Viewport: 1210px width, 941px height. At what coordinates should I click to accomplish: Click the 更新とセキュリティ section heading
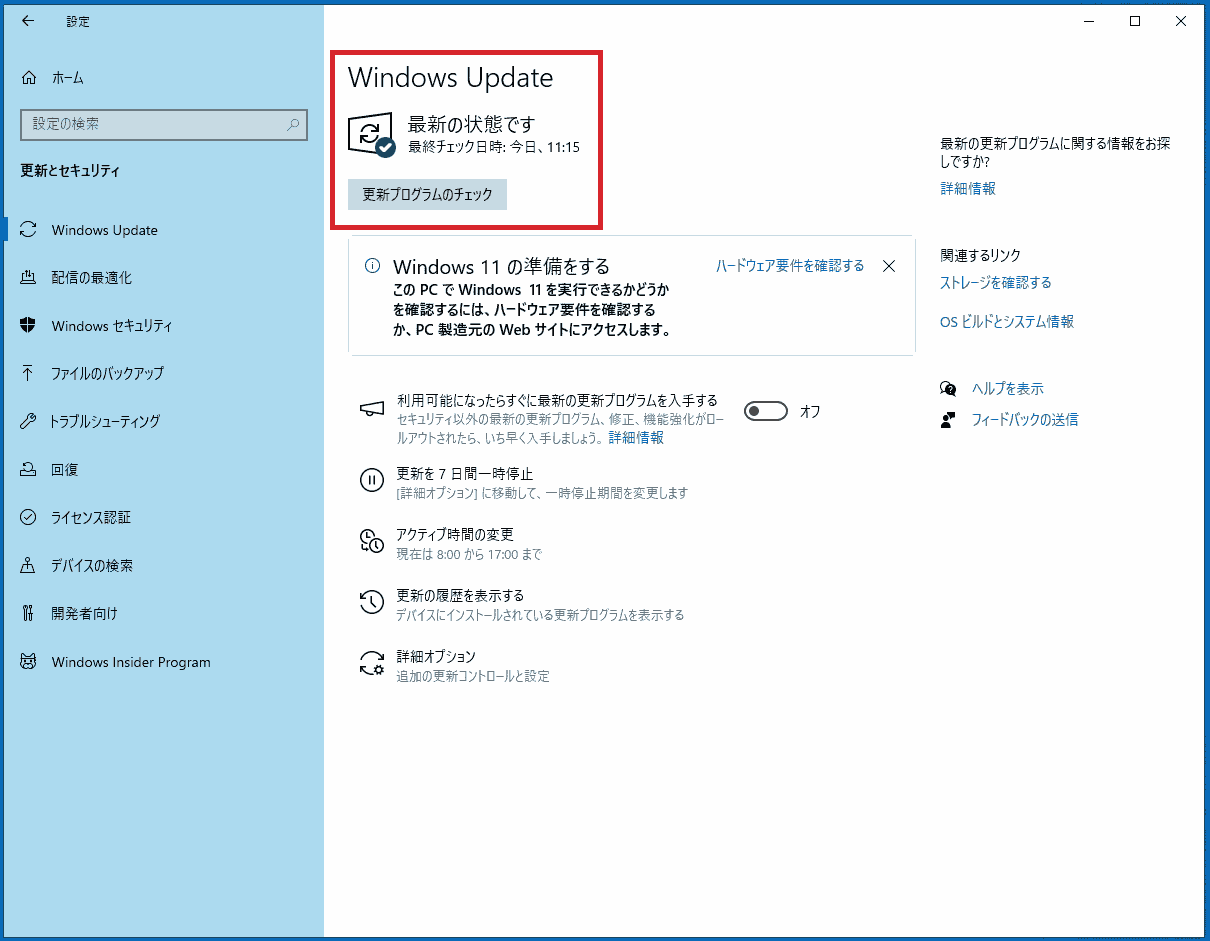point(70,171)
